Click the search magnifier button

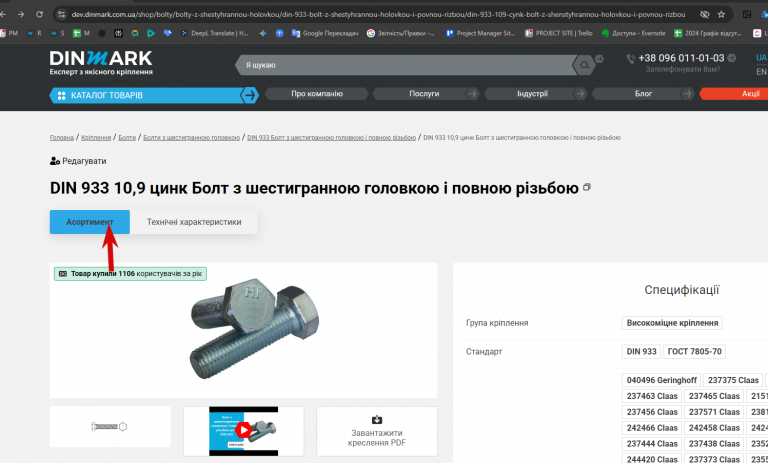tap(584, 65)
